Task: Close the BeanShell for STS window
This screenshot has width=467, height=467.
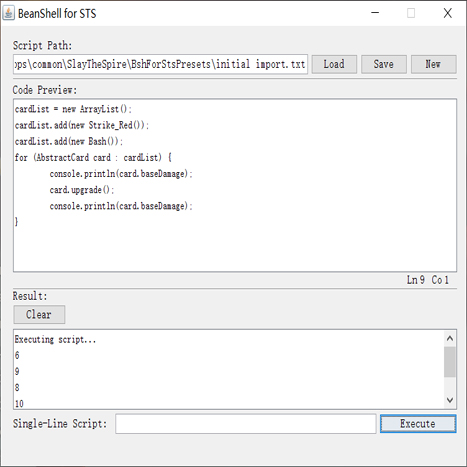Action: [x=448, y=13]
